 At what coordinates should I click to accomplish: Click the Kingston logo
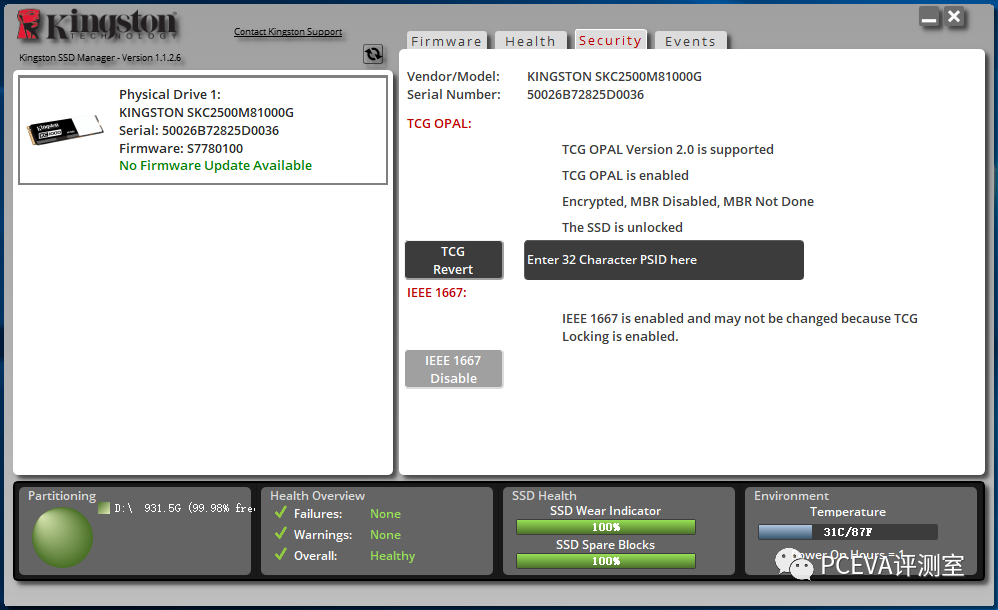[97, 26]
